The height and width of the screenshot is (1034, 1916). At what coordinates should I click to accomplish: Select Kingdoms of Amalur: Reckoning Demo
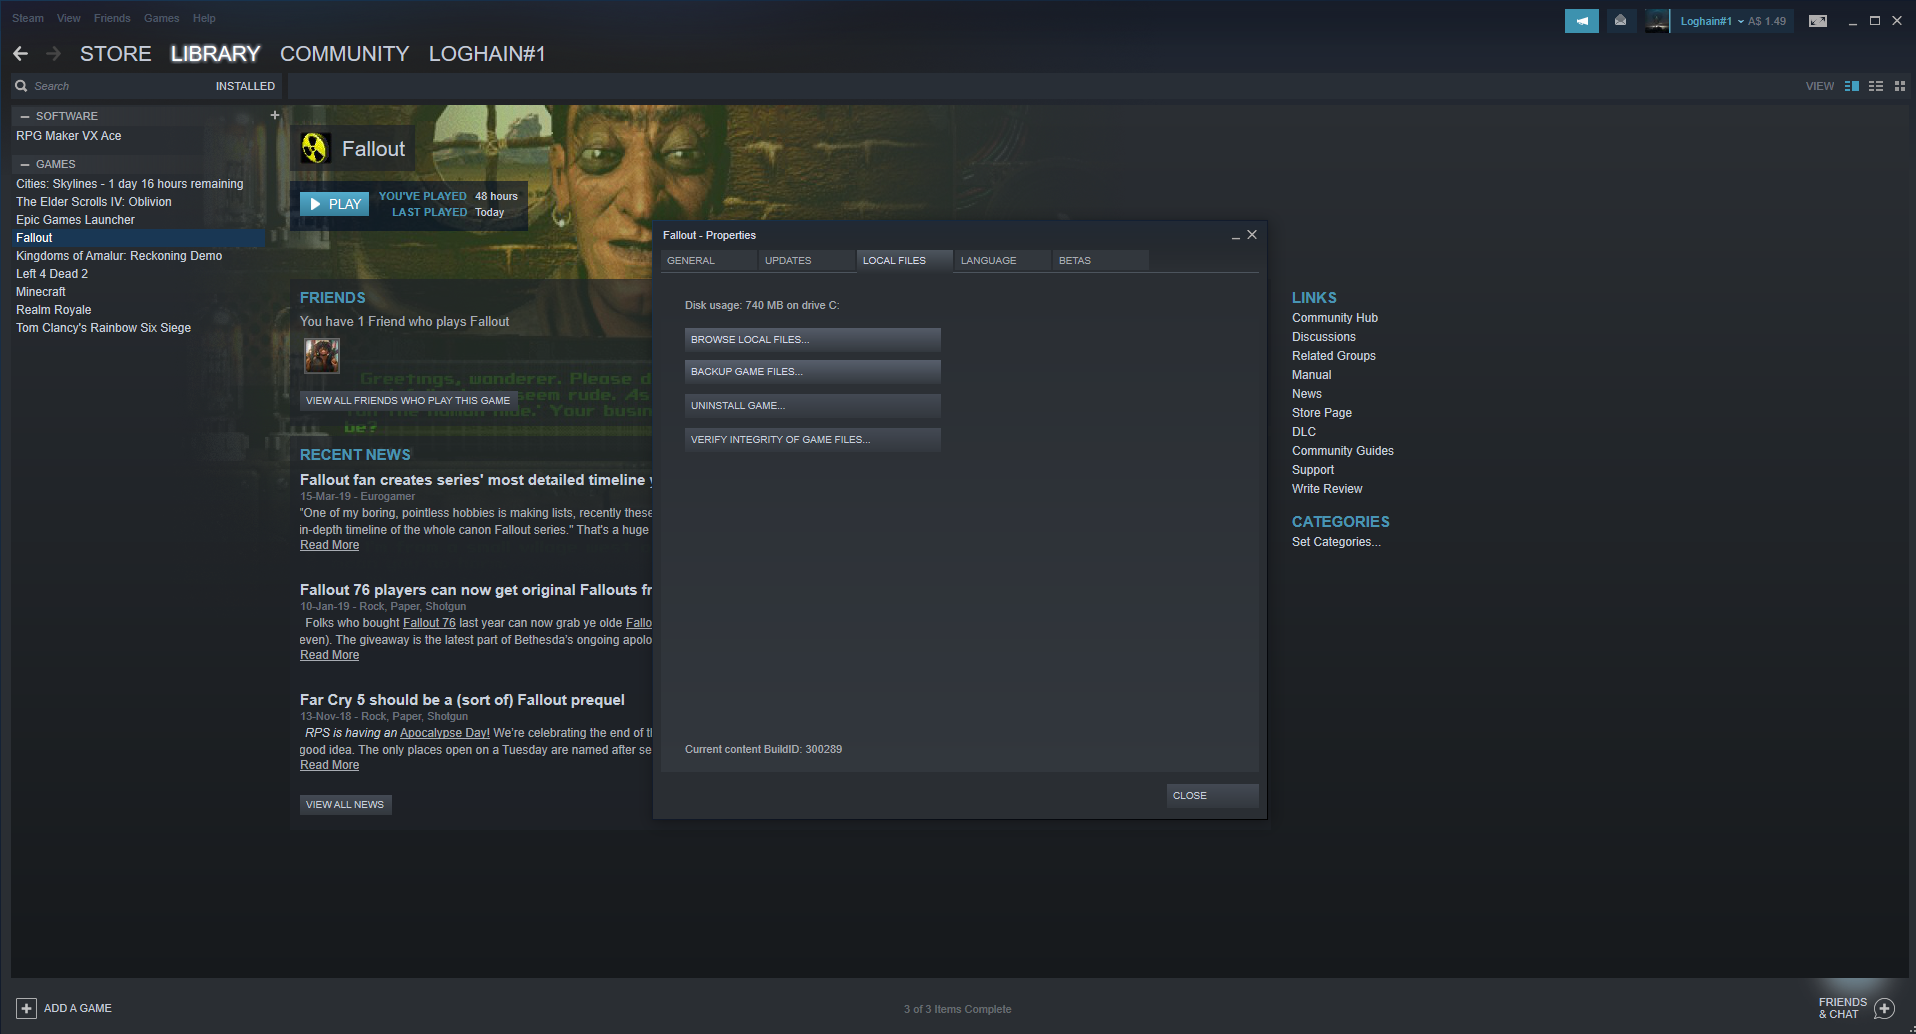pyautogui.click(x=119, y=256)
